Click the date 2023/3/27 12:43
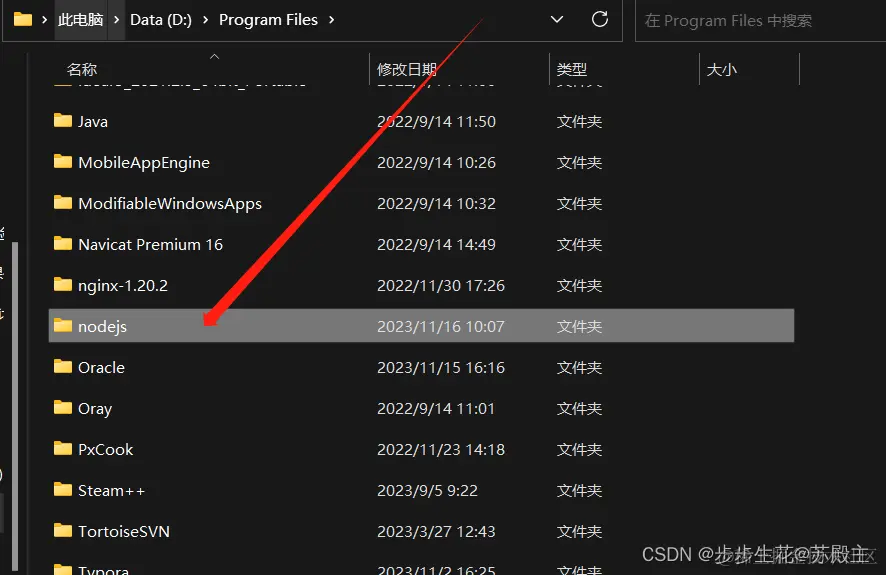Screen dimensions: 886x575 coord(436,532)
